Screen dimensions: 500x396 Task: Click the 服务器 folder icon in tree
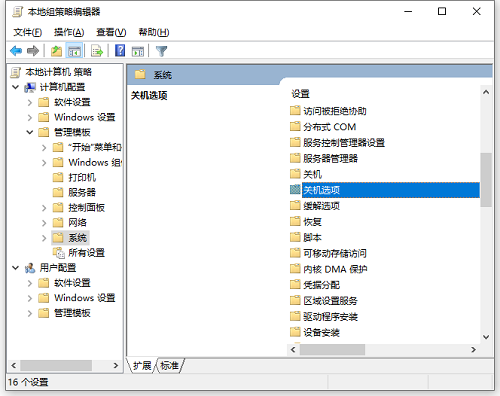(58, 192)
